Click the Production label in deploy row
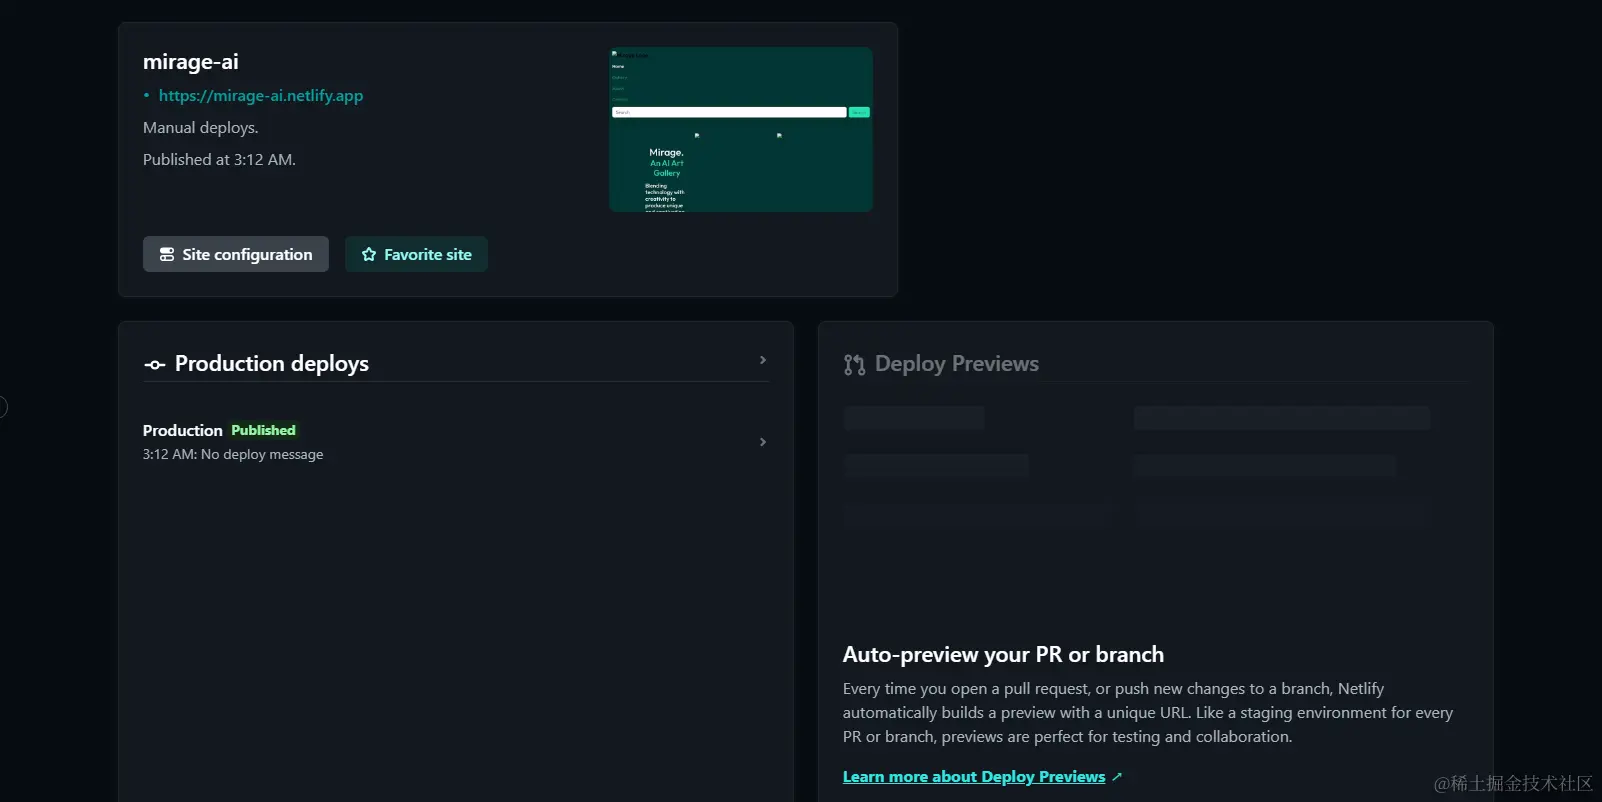Viewport: 1602px width, 802px height. coord(183,430)
